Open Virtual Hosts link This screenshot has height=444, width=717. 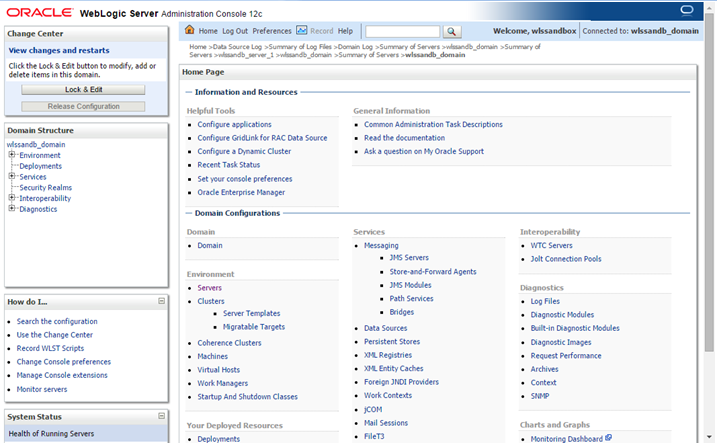point(219,370)
